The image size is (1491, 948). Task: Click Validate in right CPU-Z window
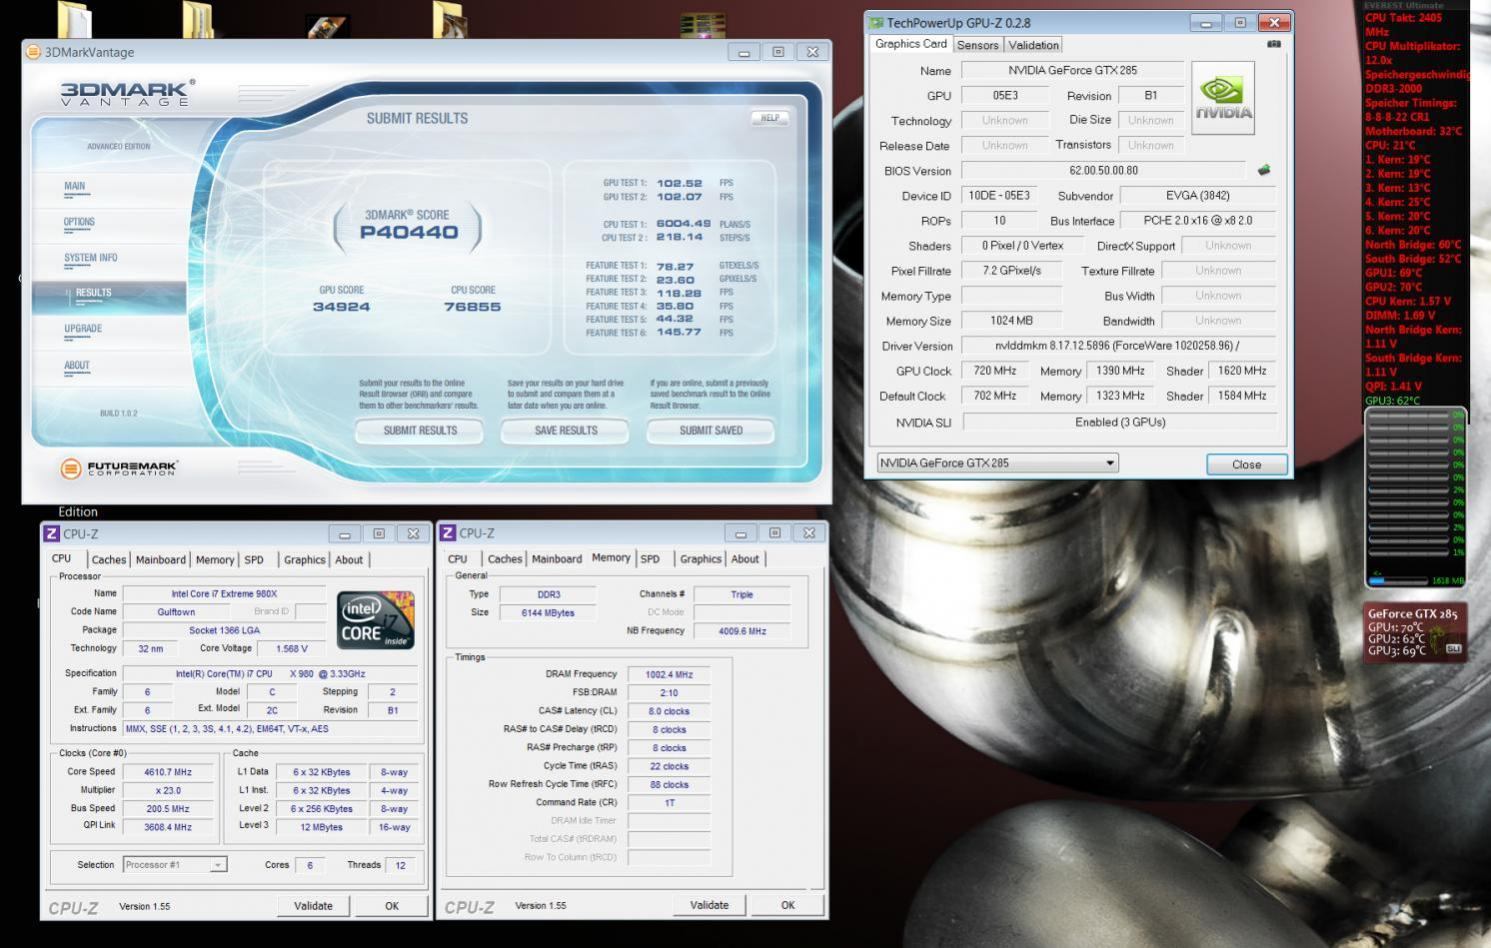tap(709, 905)
